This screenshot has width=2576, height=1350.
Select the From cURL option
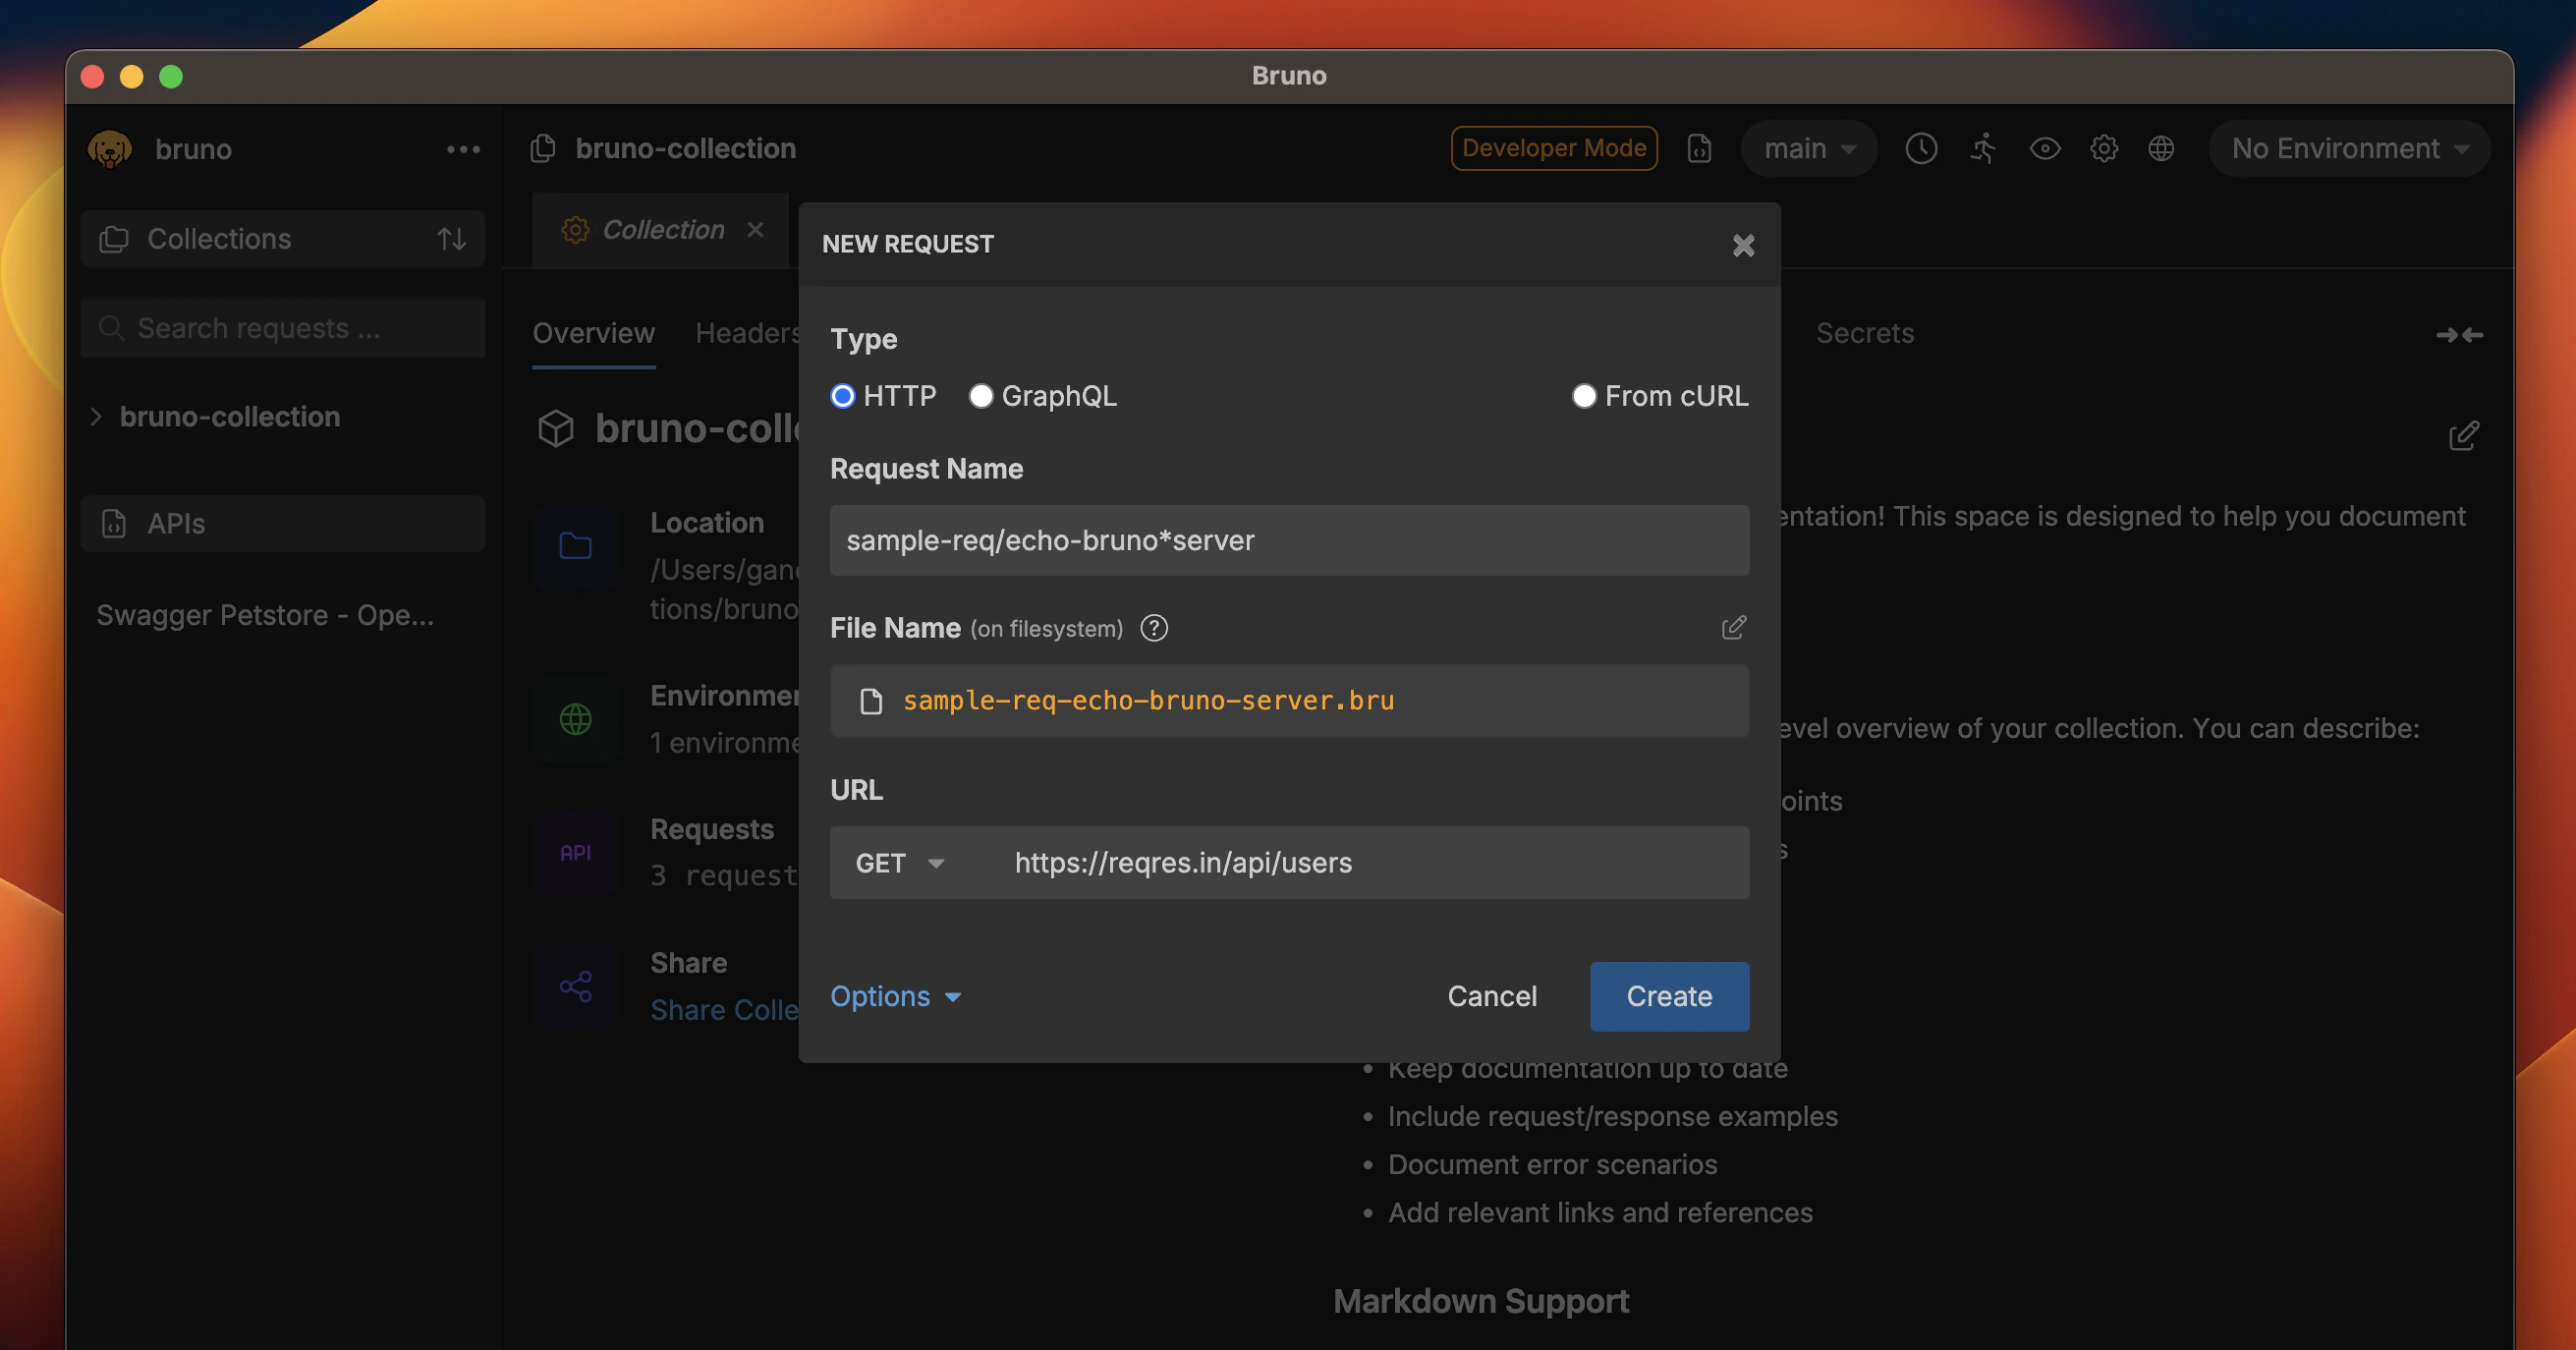[1584, 396]
